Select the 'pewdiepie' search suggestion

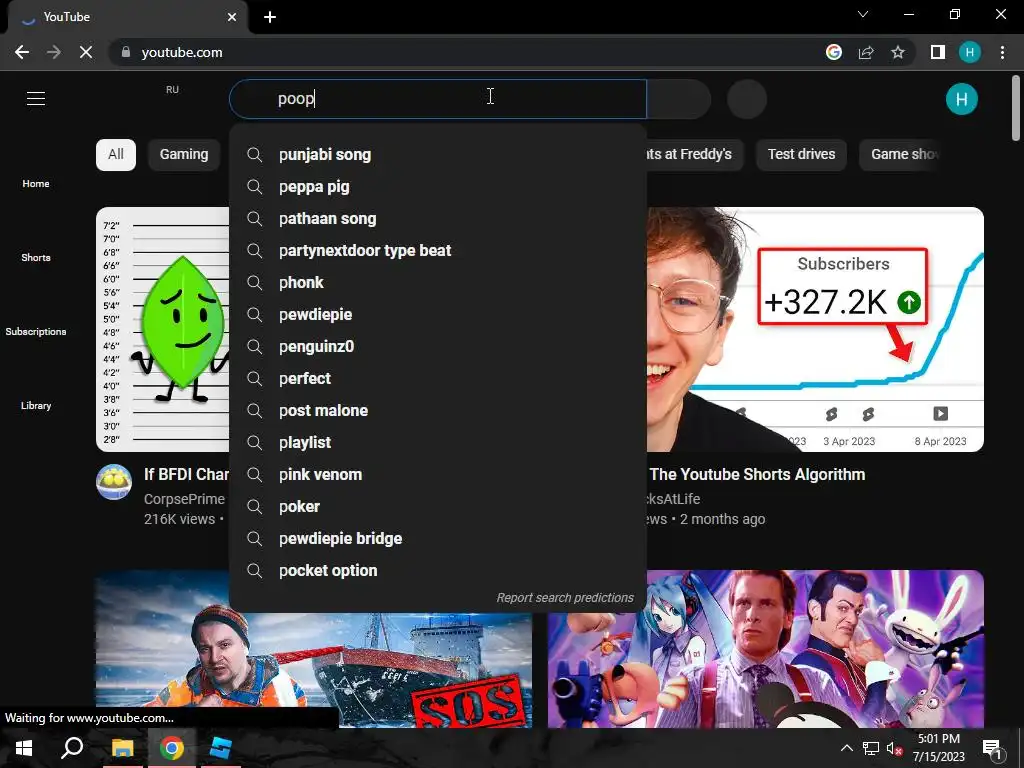438,315
